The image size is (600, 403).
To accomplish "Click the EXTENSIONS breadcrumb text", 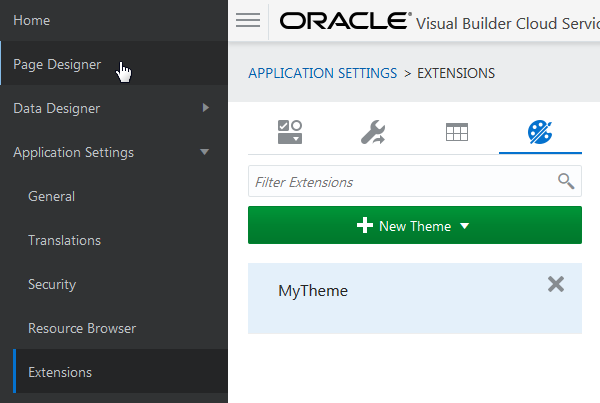I will click(x=456, y=73).
